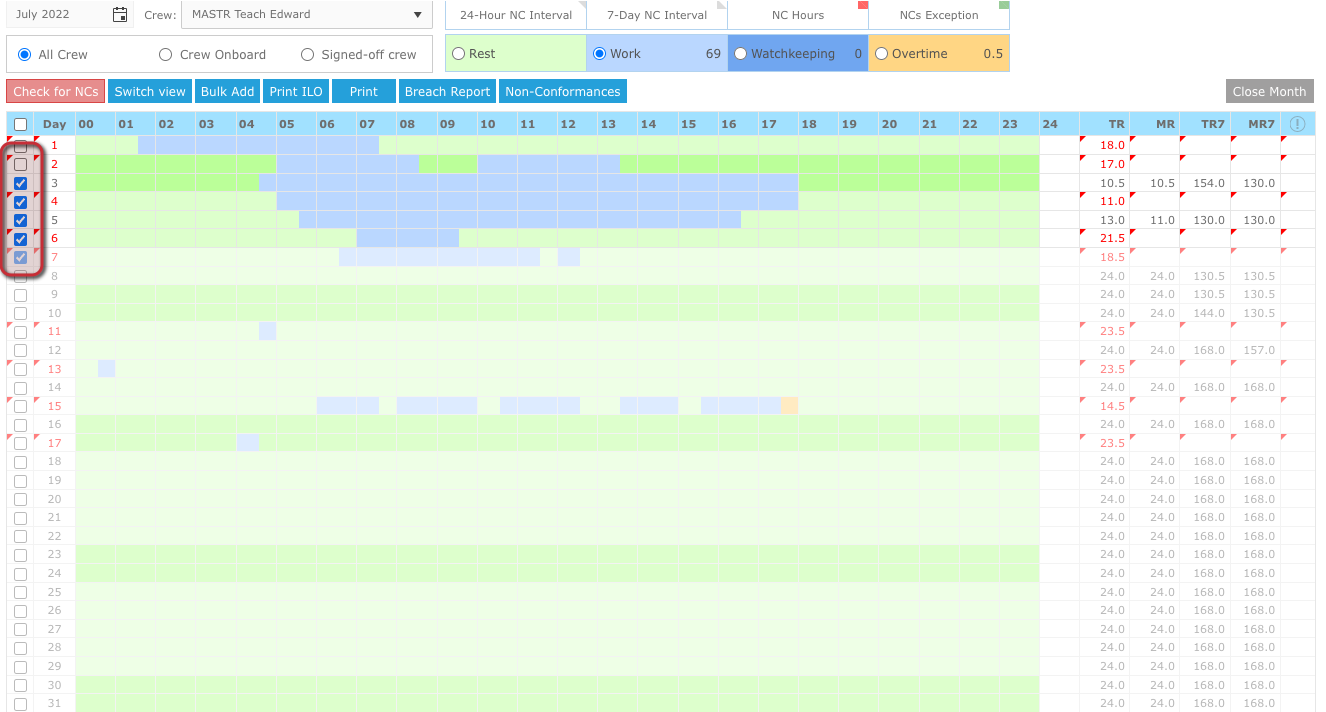Click the orange overtime block on day 15
1326x712 pixels.
(x=789, y=406)
